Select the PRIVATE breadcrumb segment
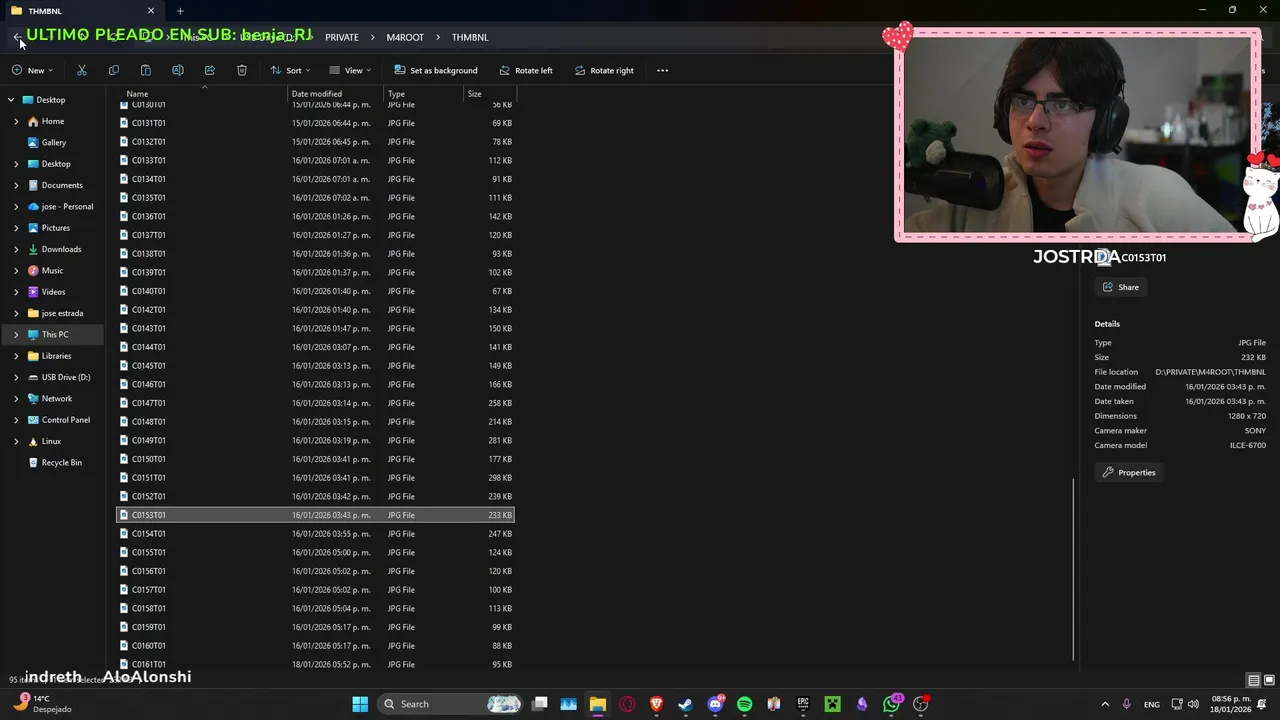 click(x=342, y=37)
